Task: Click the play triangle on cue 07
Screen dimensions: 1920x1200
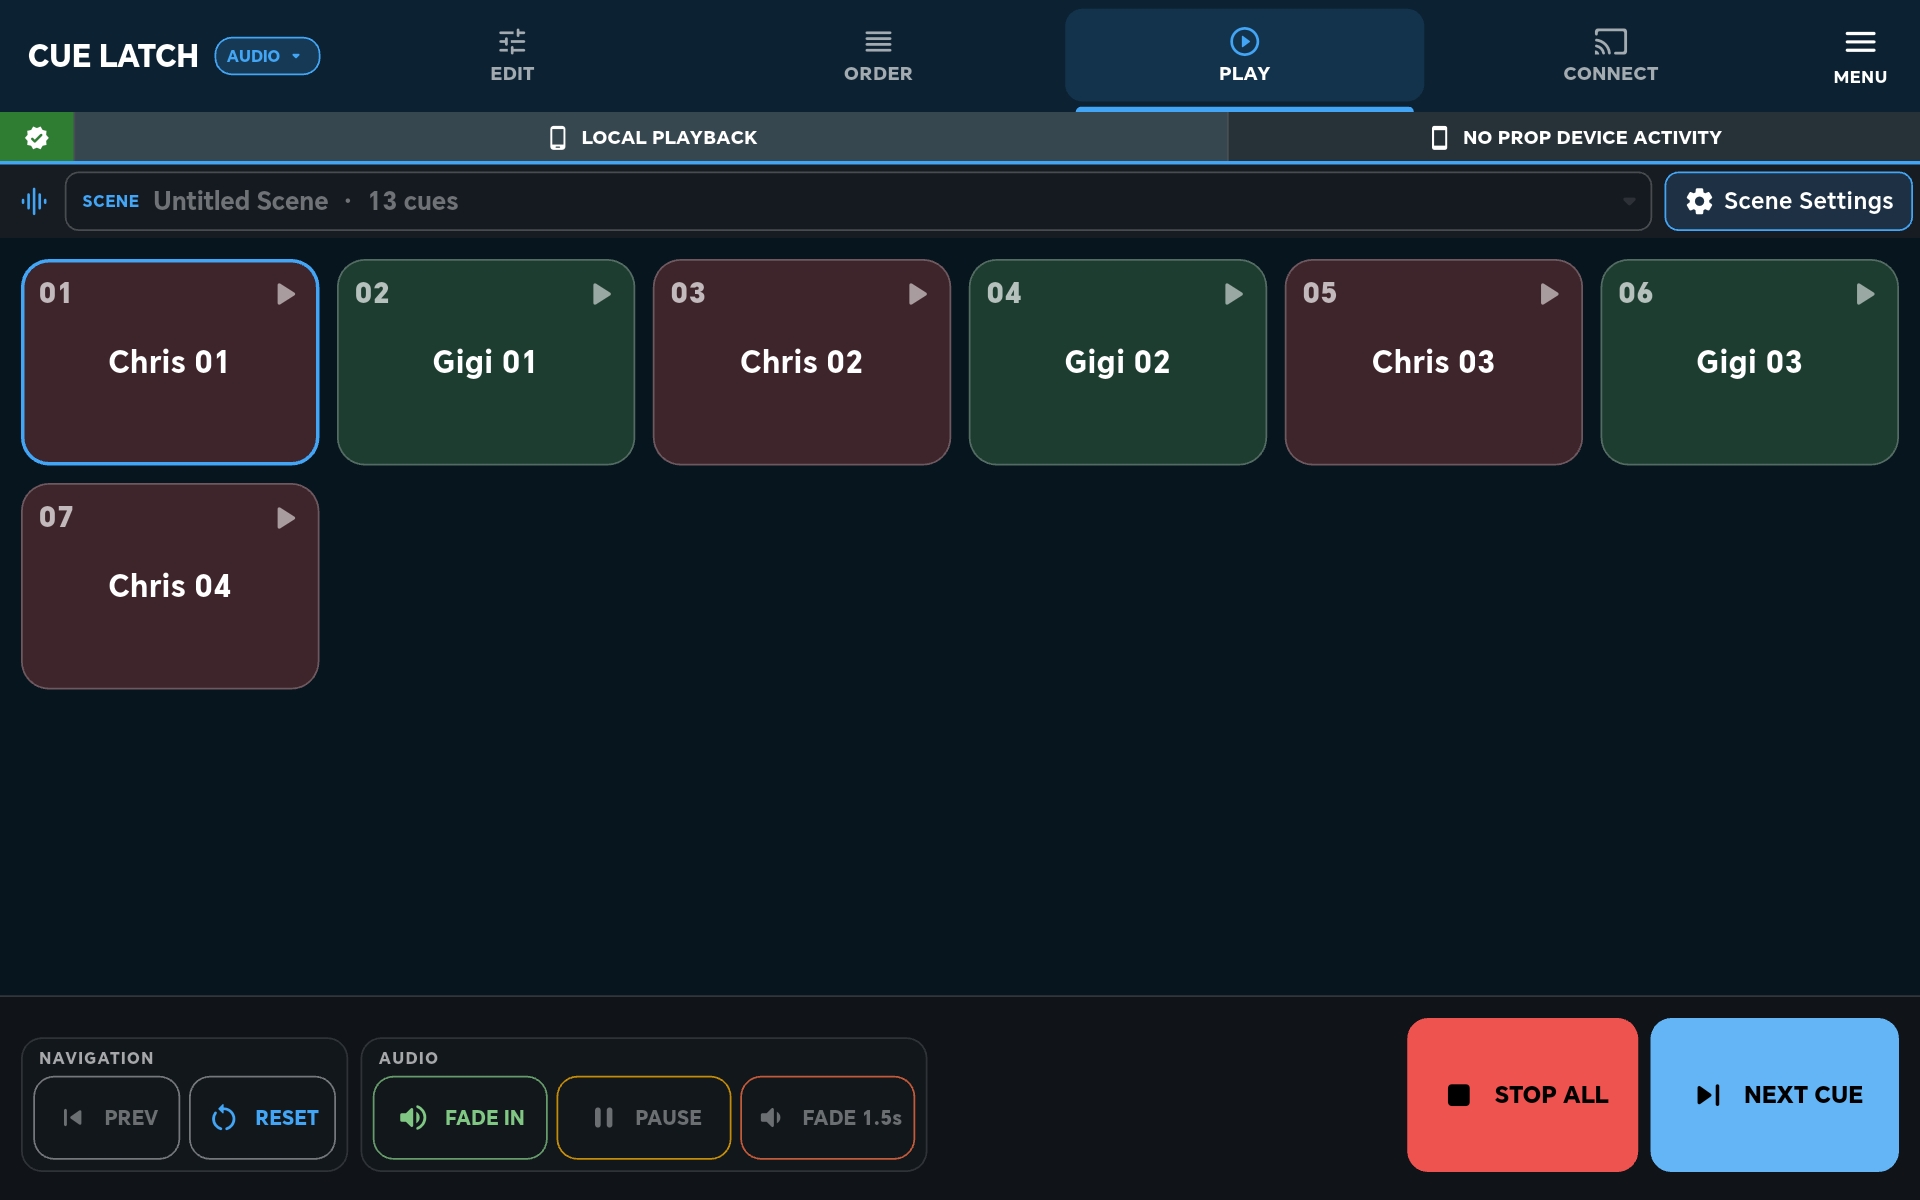Action: 286,518
